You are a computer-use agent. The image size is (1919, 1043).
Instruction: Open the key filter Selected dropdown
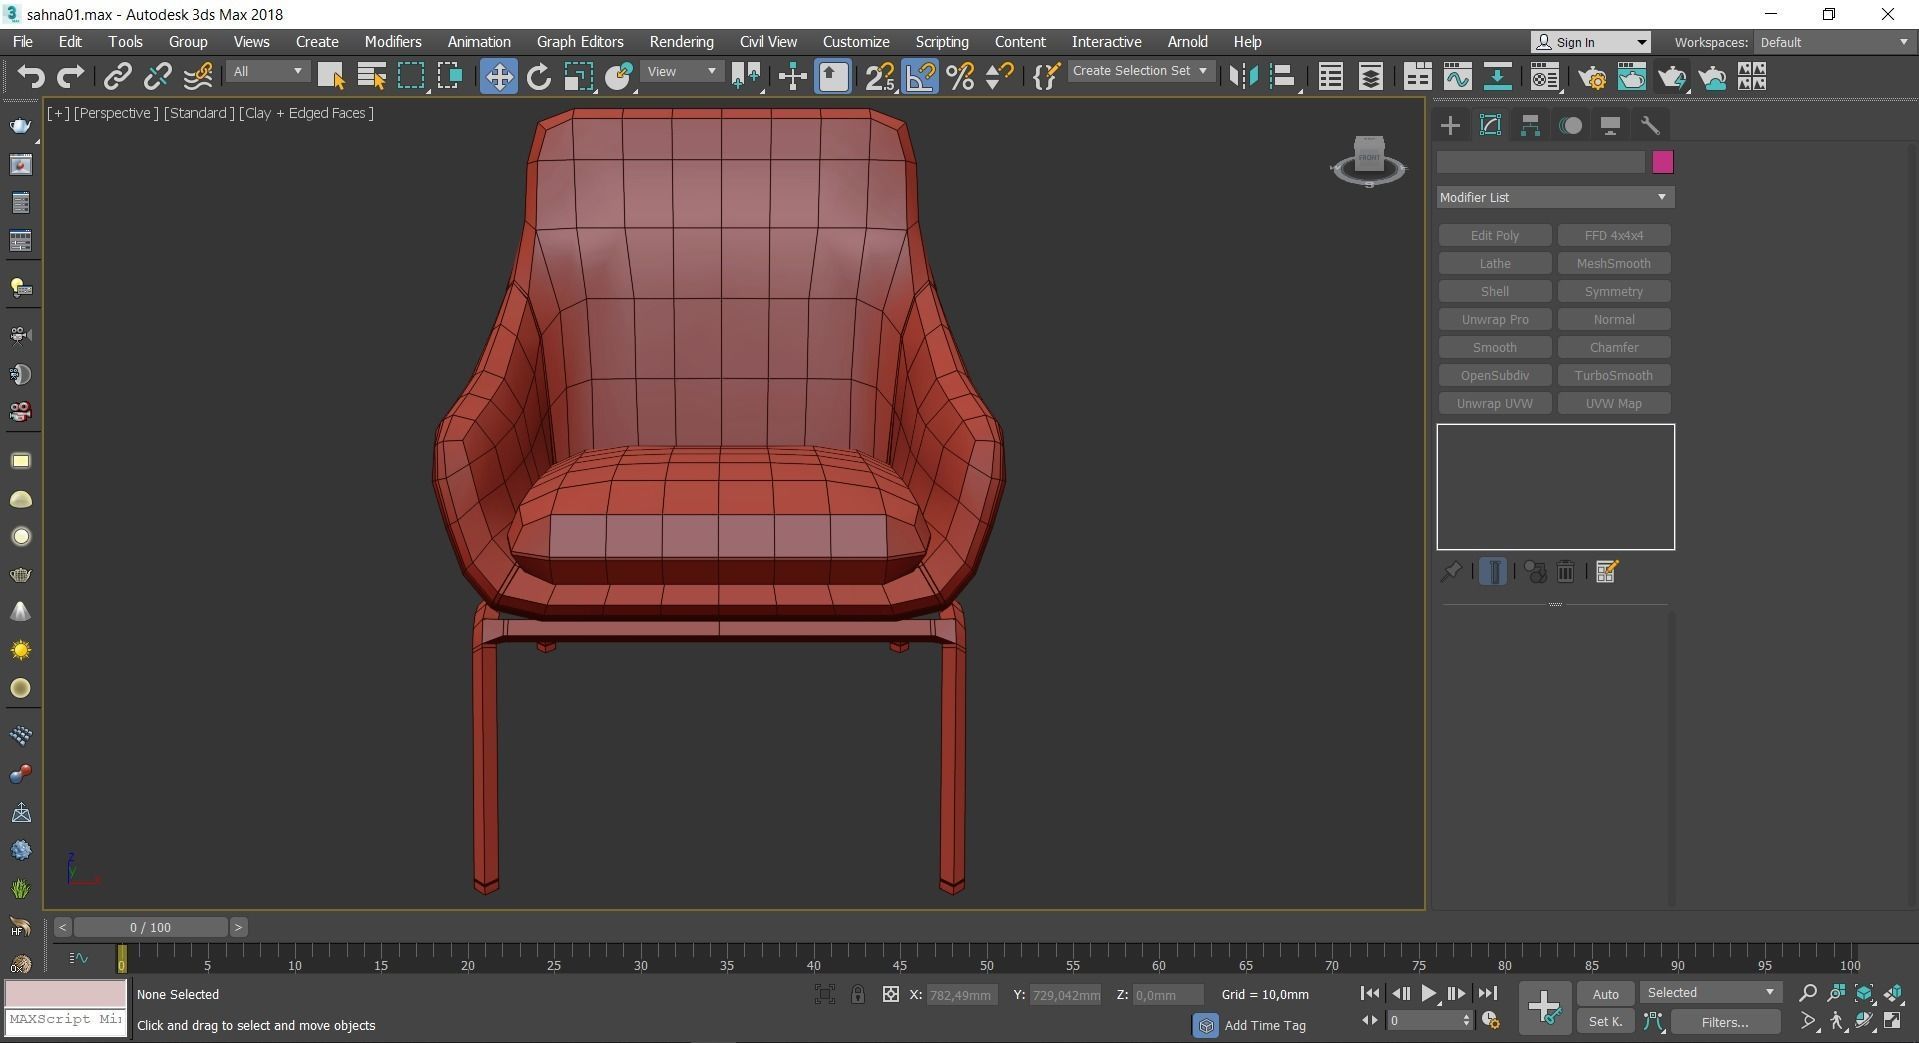(1710, 993)
